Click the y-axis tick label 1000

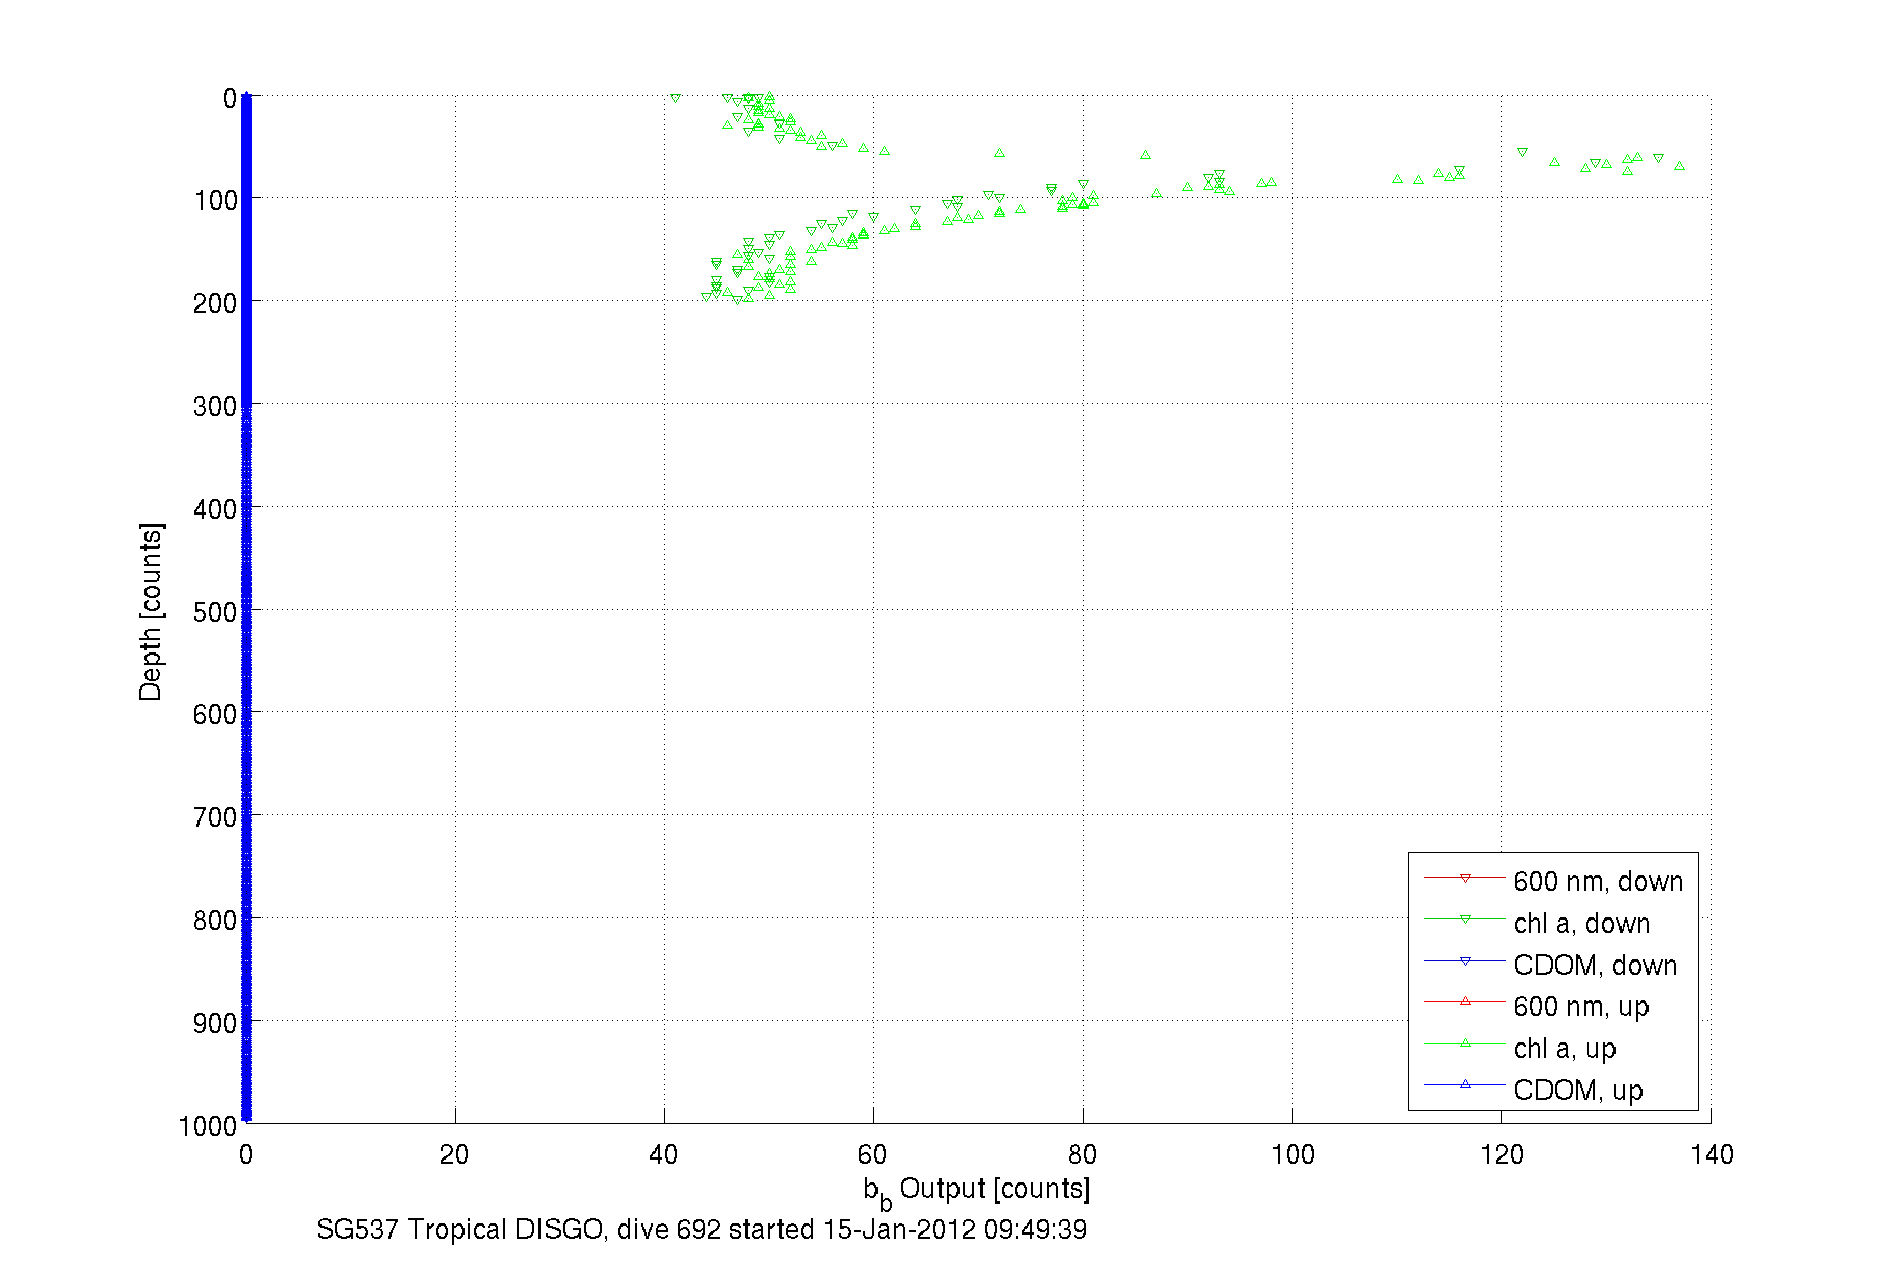tap(207, 1126)
